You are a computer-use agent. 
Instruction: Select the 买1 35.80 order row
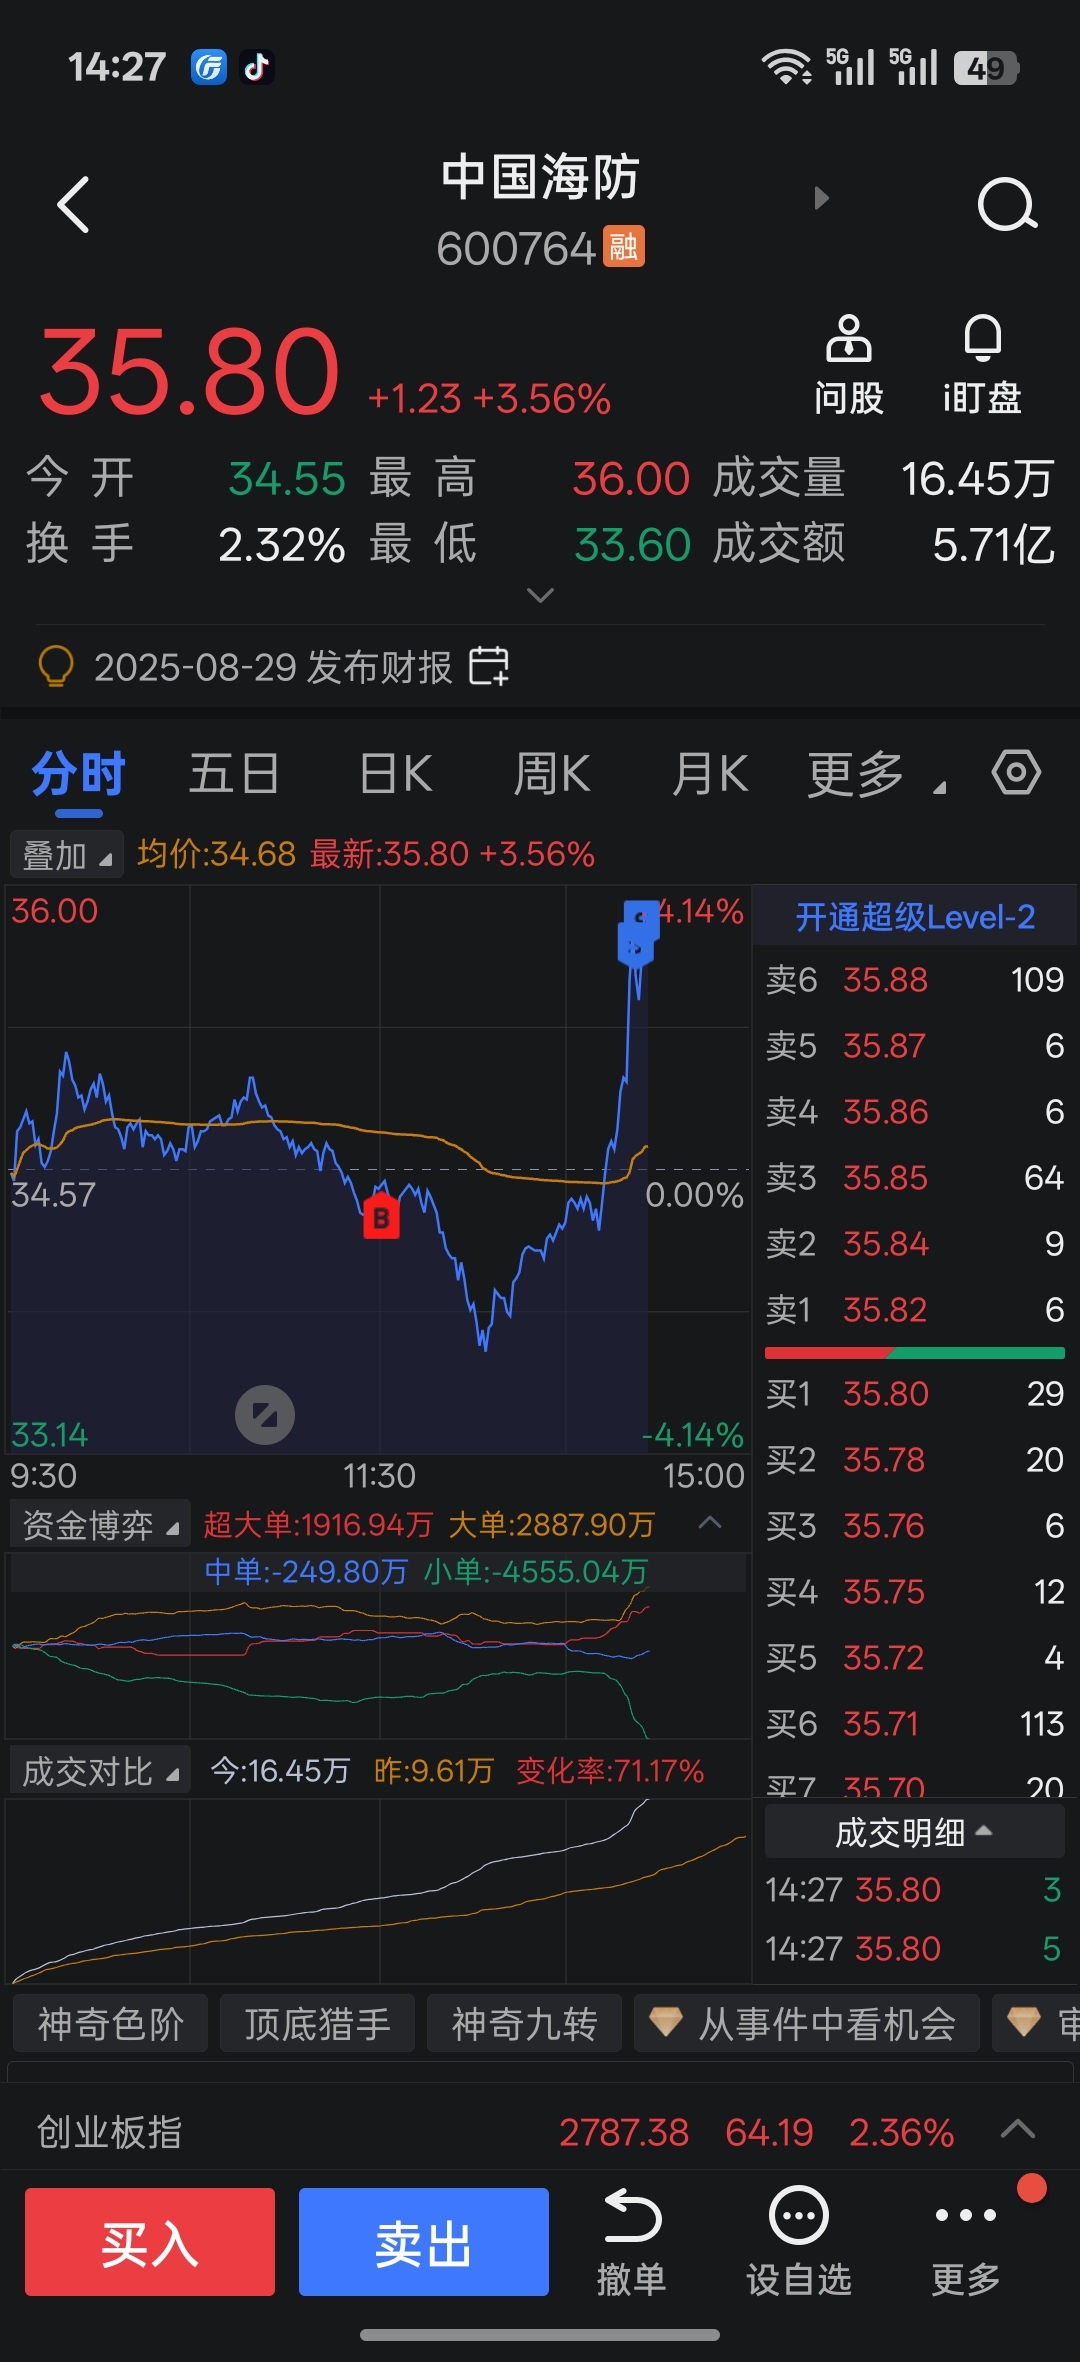915,1393
